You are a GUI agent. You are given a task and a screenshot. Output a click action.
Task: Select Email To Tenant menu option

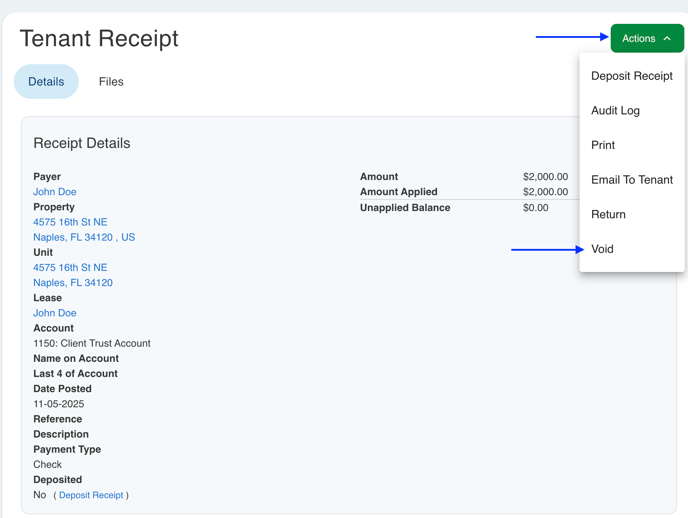point(631,180)
